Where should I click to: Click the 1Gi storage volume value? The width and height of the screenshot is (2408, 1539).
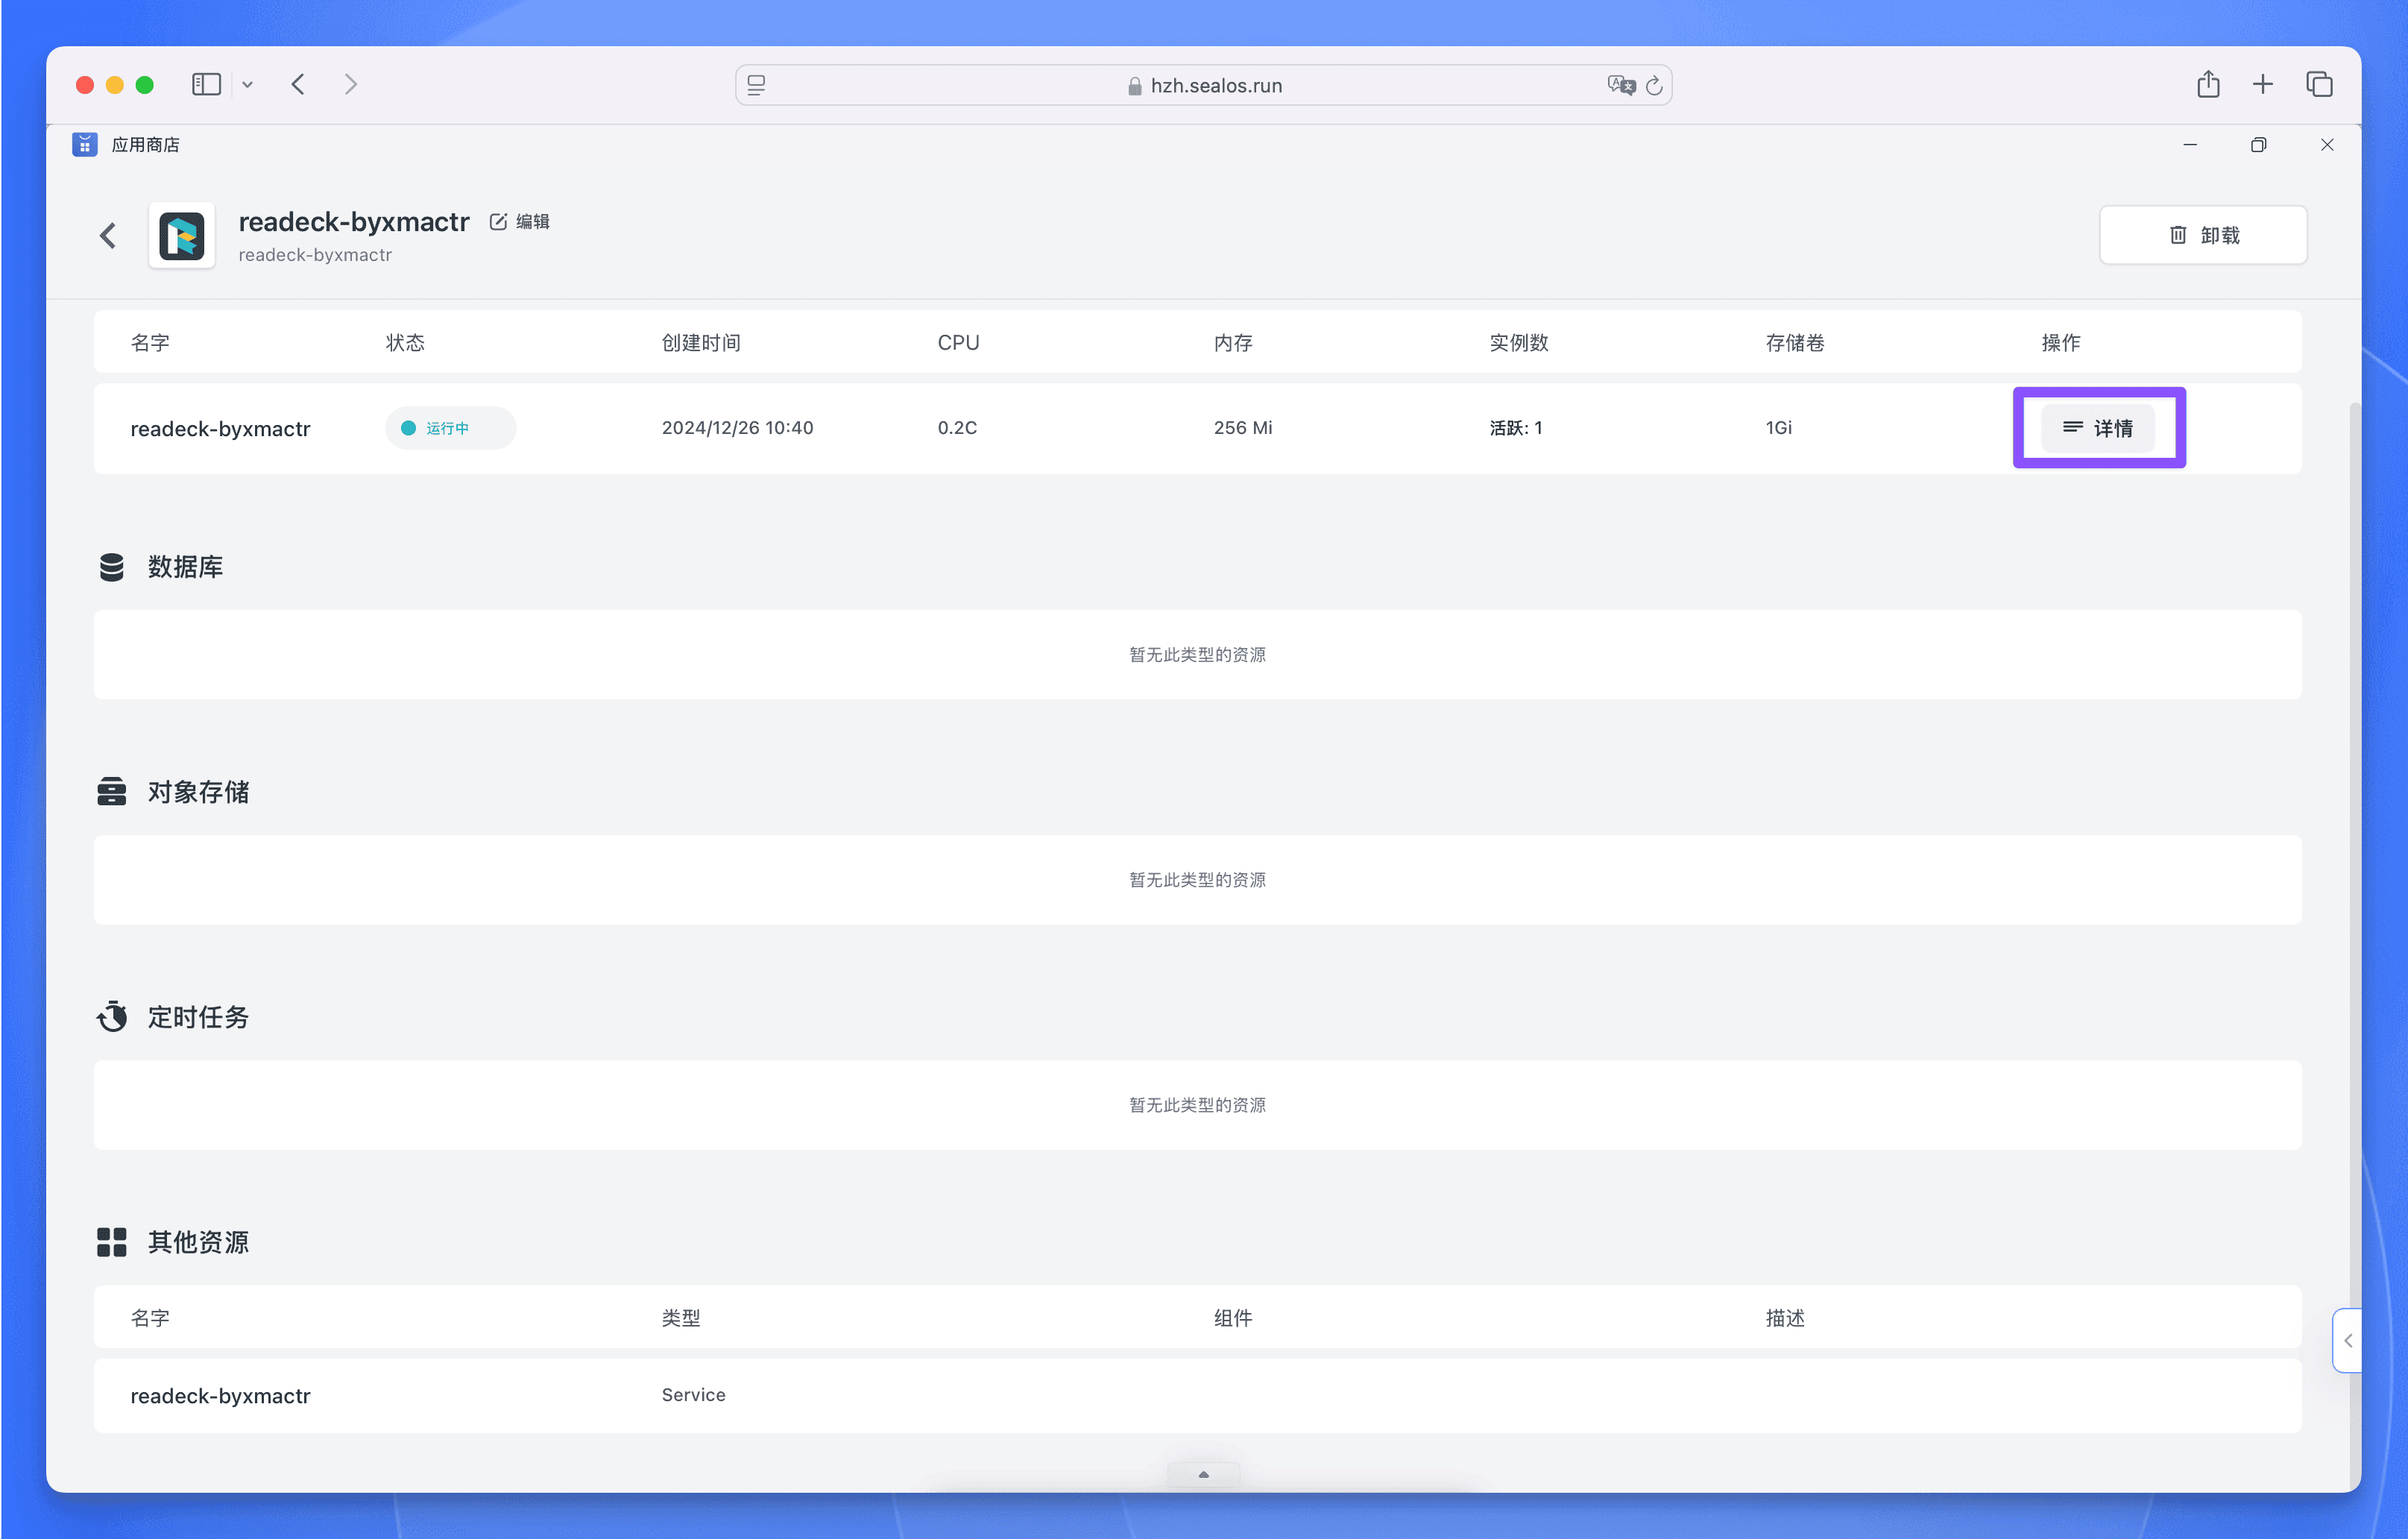[x=1778, y=428]
